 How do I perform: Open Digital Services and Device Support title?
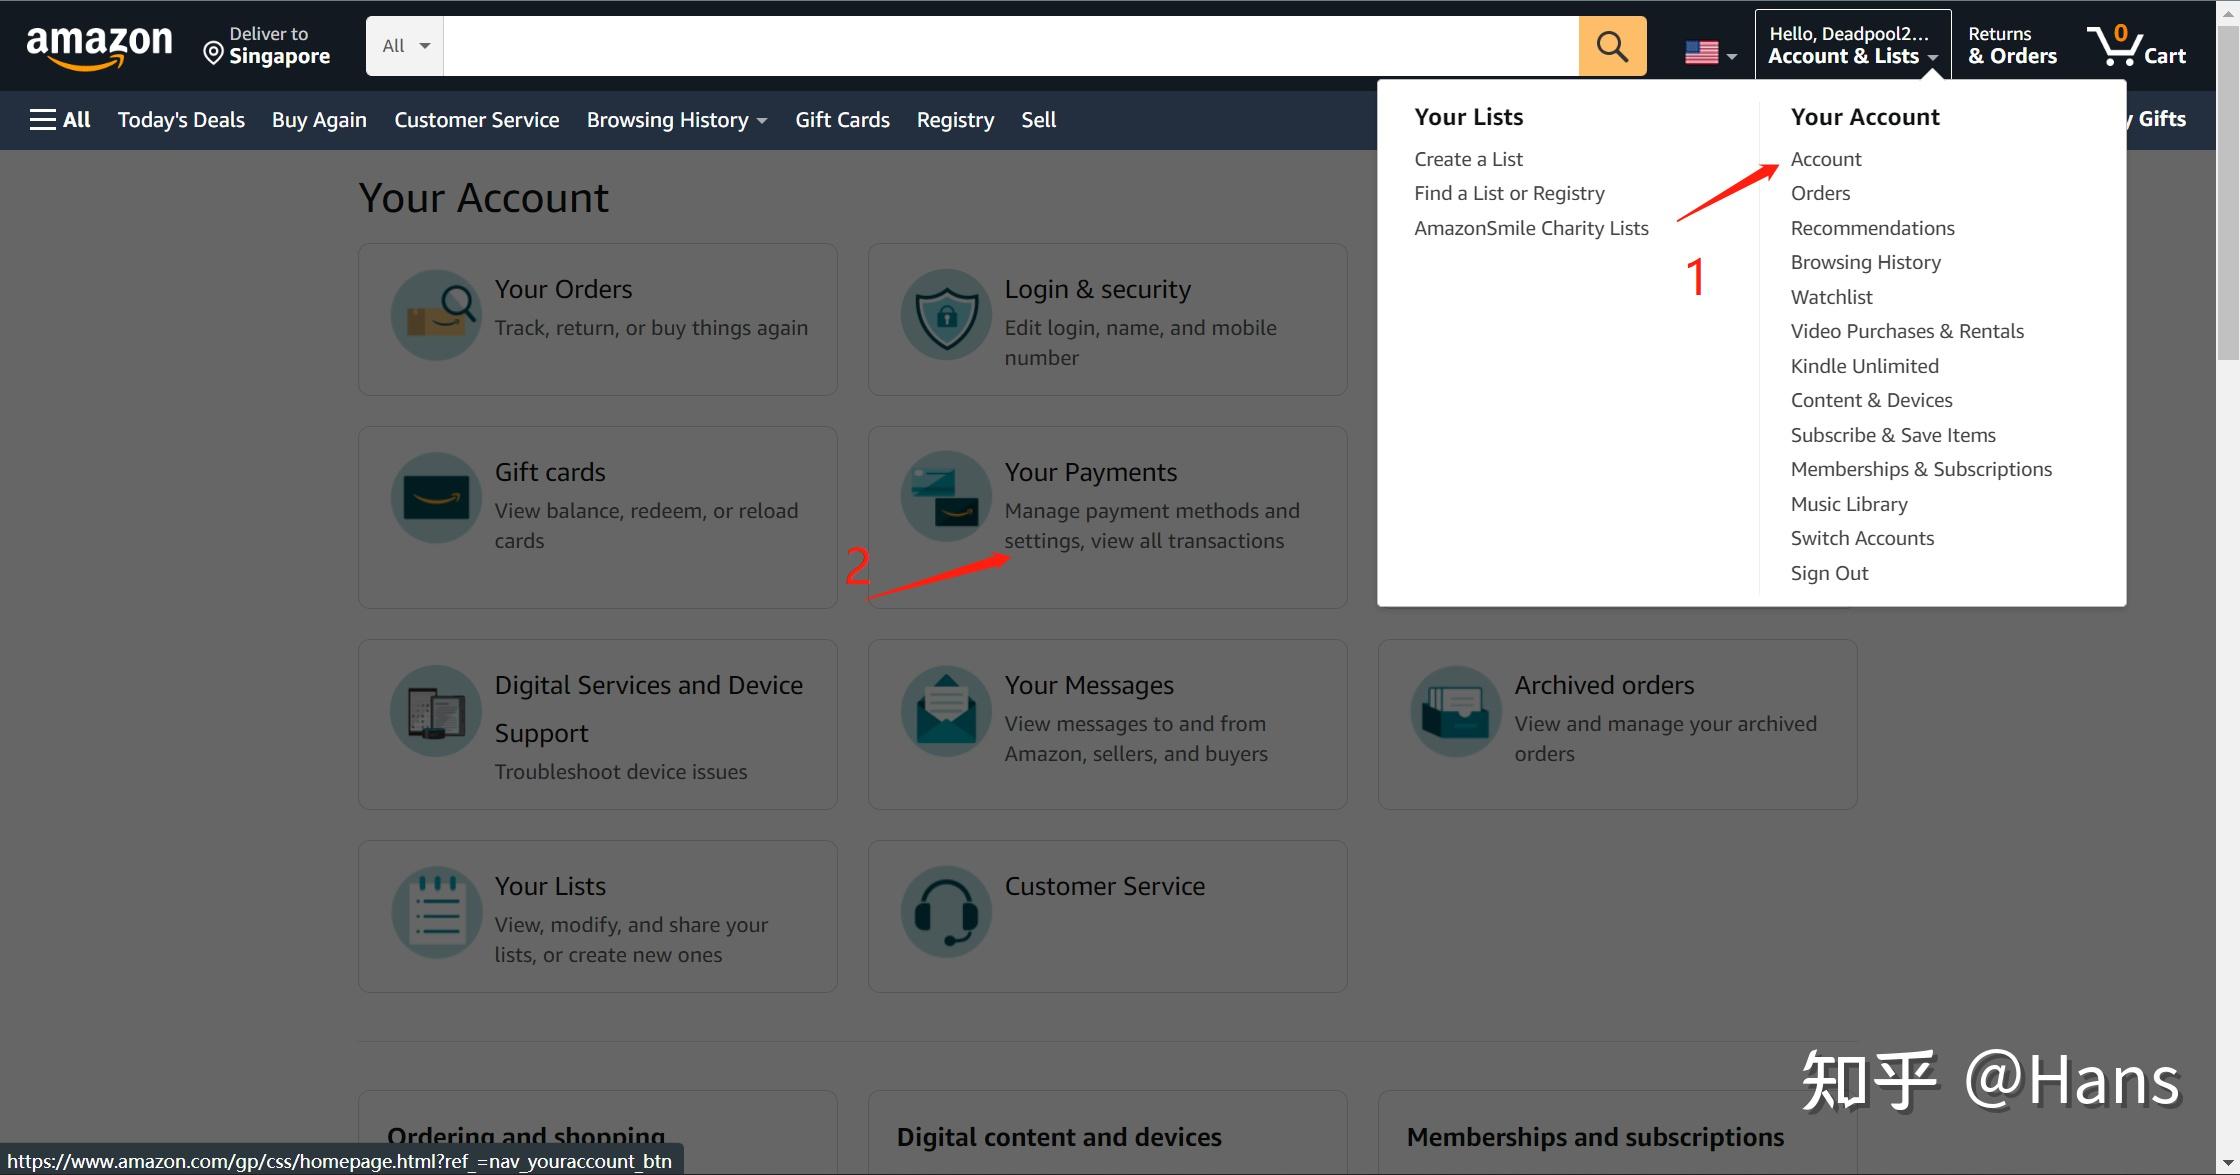648,709
